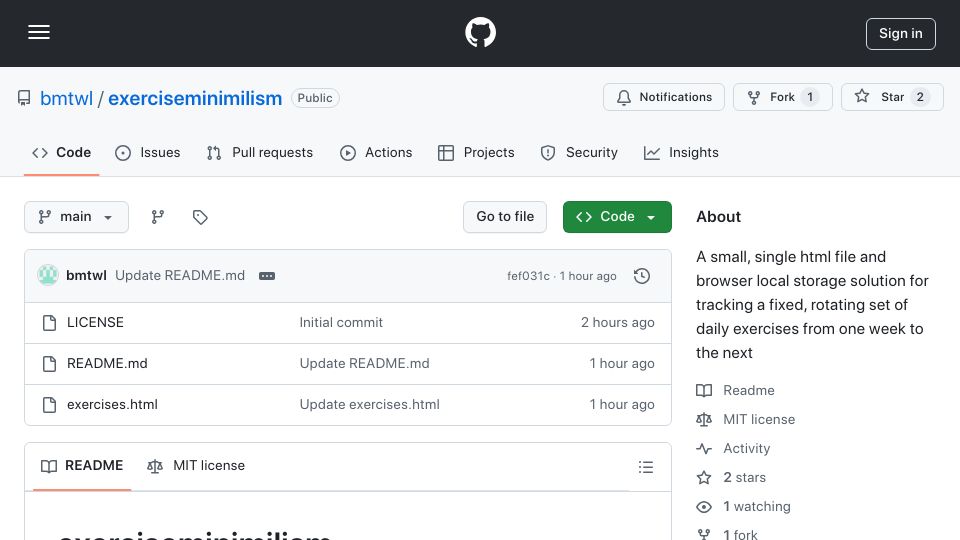Open the hamburger navigation menu
Viewport: 960px width, 540px height.
[39, 32]
